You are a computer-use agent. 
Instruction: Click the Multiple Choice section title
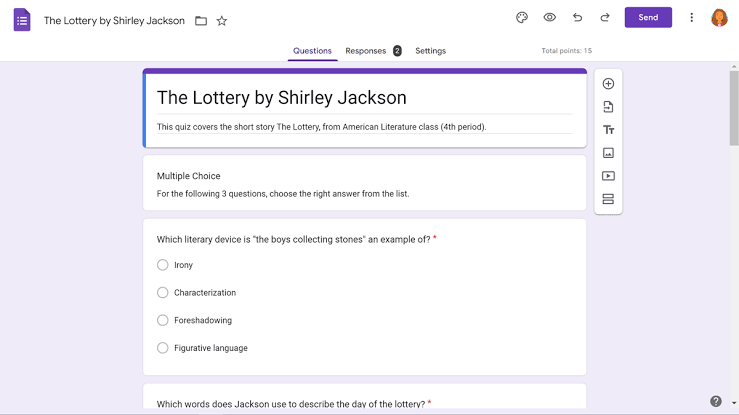click(189, 176)
